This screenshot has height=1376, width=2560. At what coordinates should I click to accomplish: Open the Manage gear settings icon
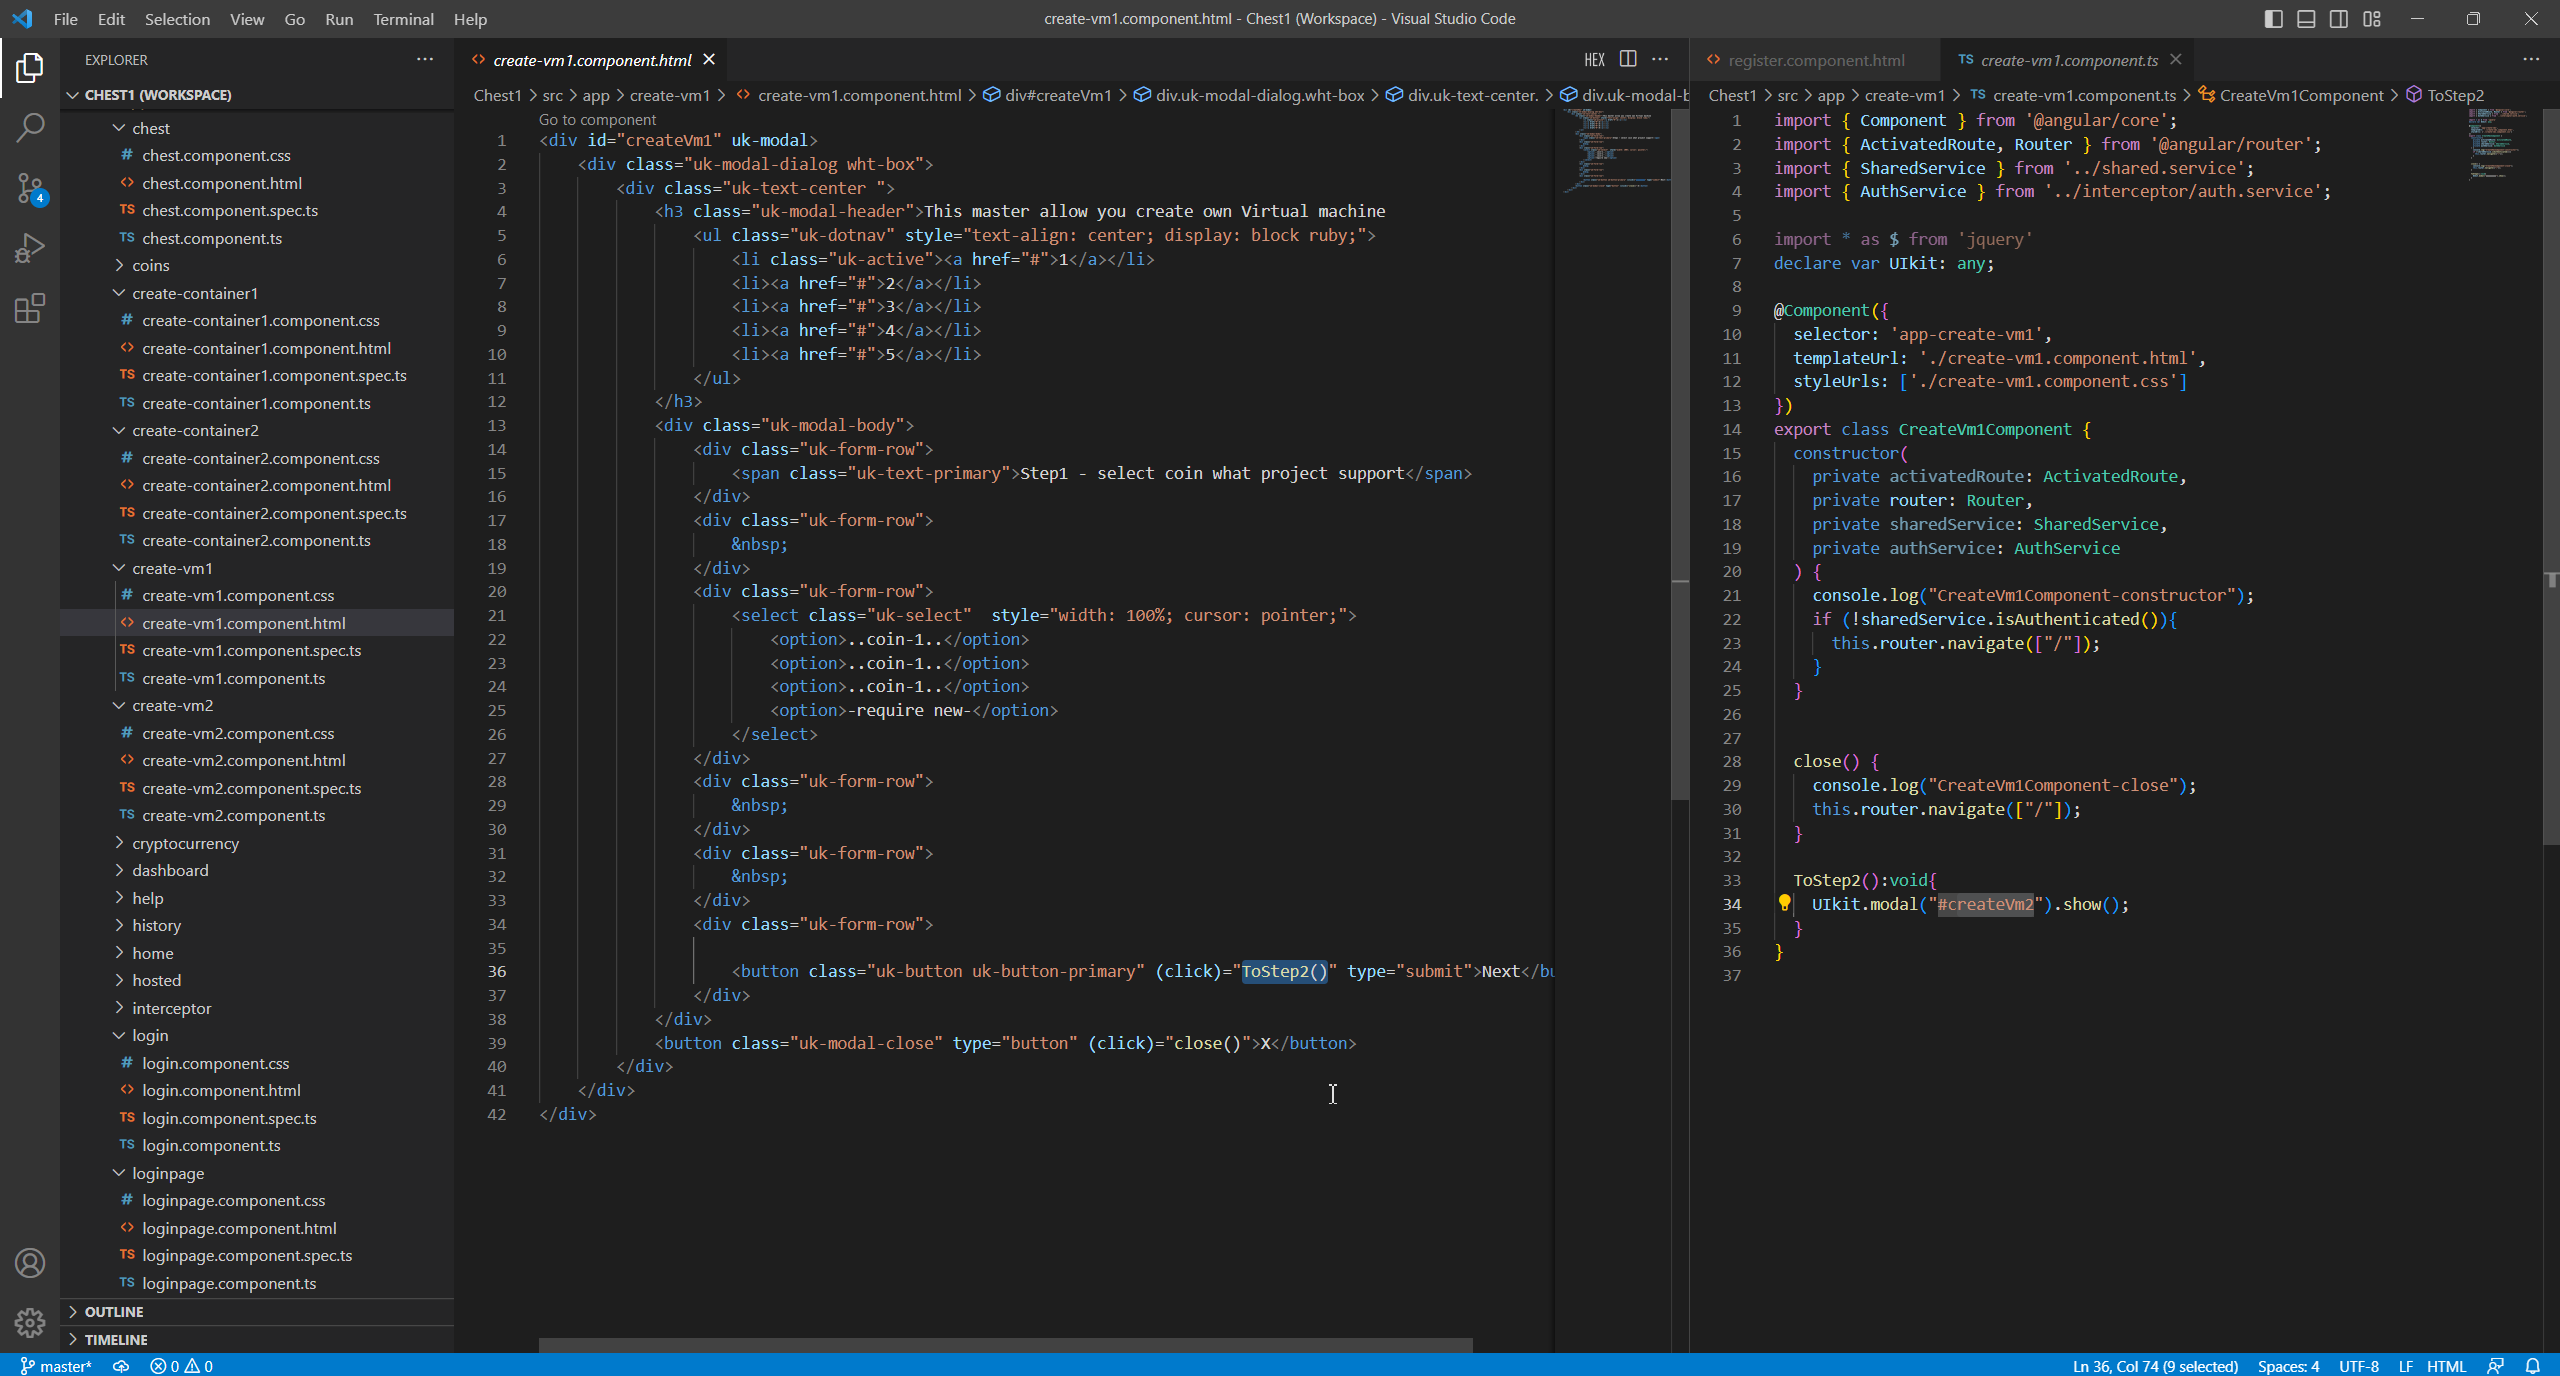[x=30, y=1323]
